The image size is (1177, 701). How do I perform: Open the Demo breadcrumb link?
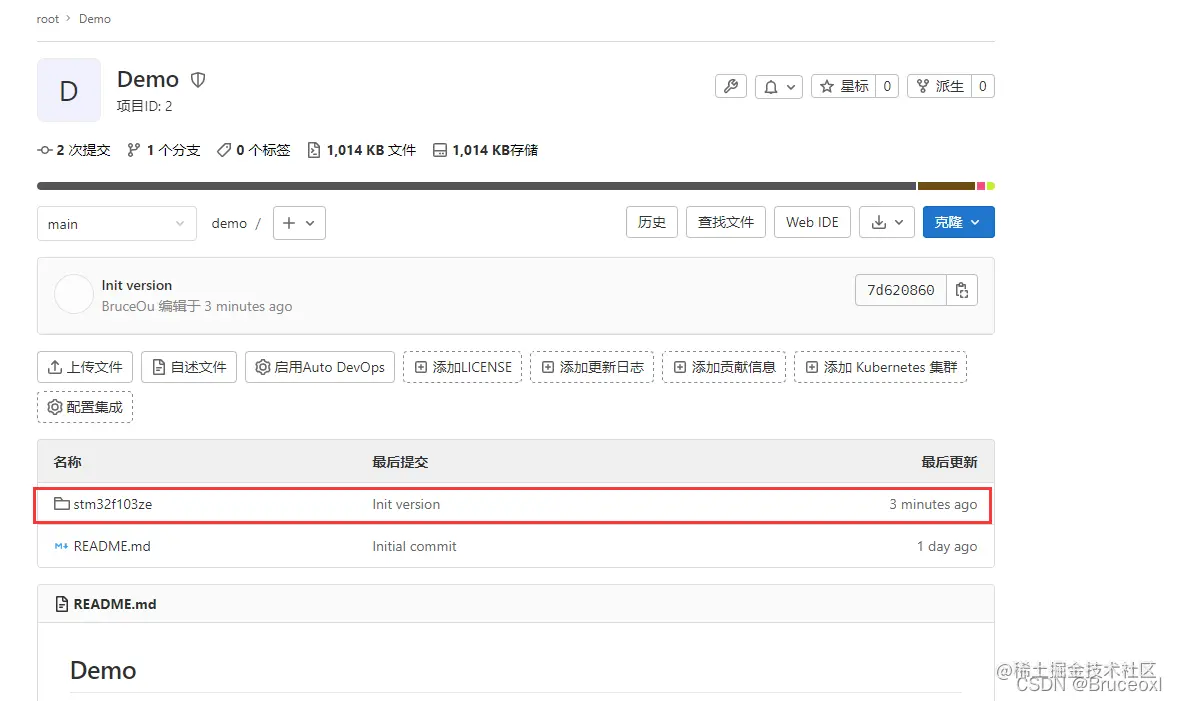pyautogui.click(x=95, y=19)
